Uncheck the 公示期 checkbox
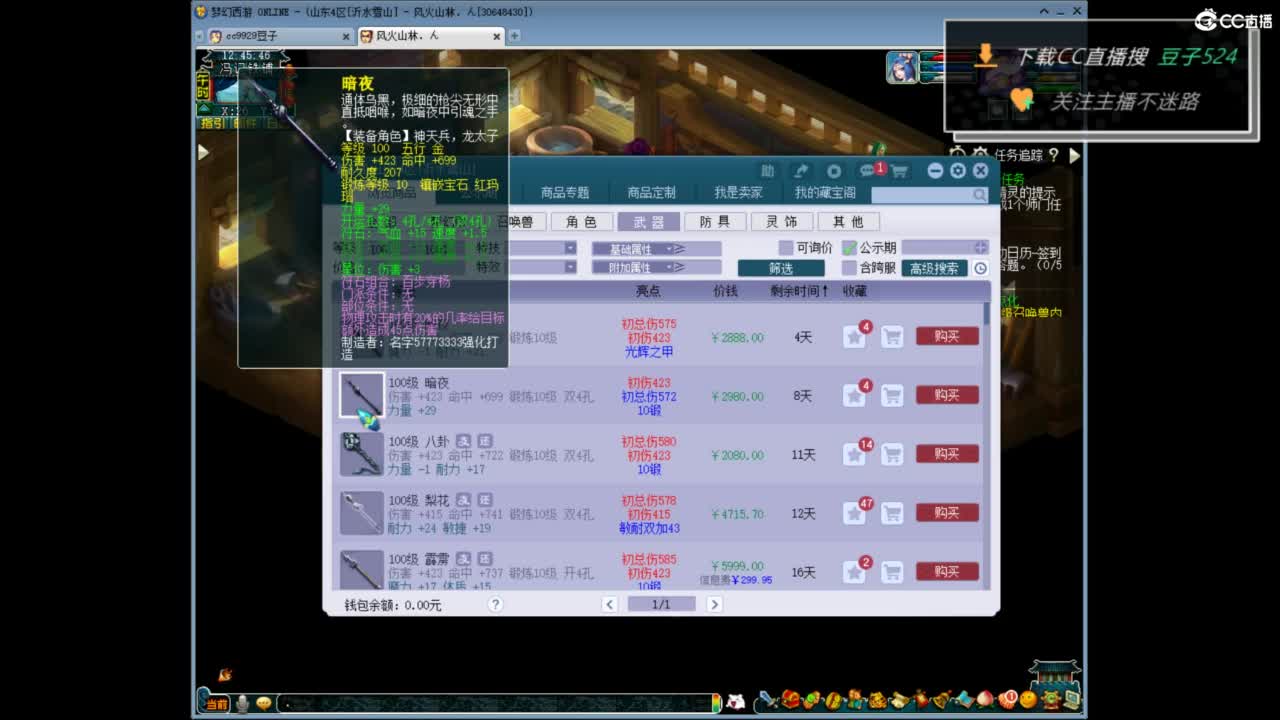 849,248
